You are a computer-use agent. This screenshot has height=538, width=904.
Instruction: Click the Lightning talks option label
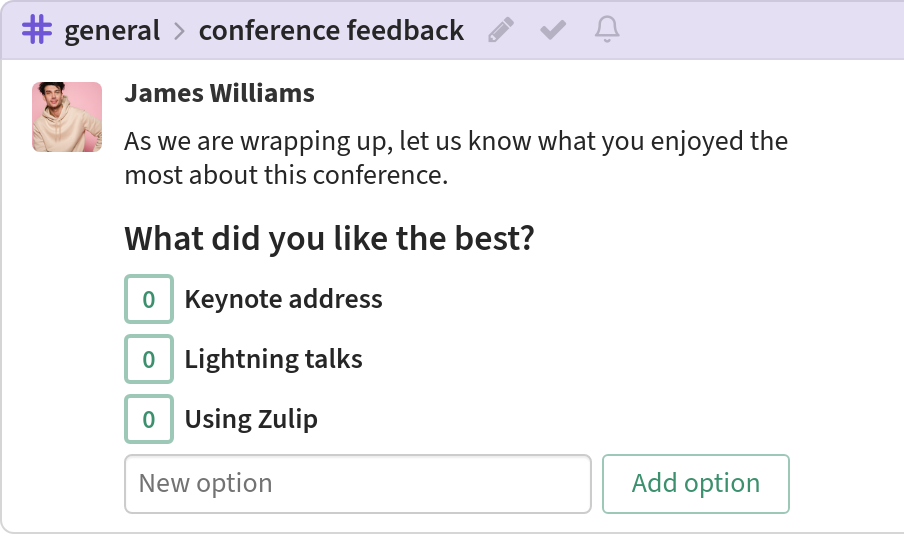point(273,359)
